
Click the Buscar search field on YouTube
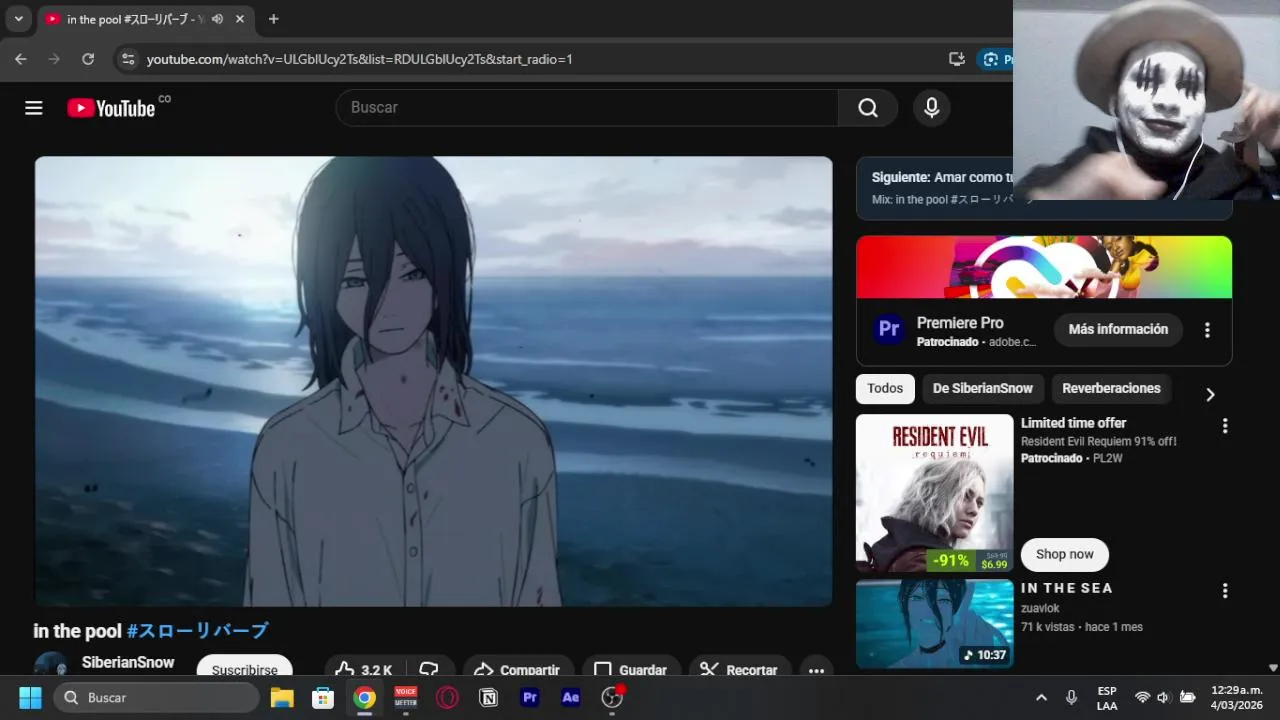(x=587, y=108)
